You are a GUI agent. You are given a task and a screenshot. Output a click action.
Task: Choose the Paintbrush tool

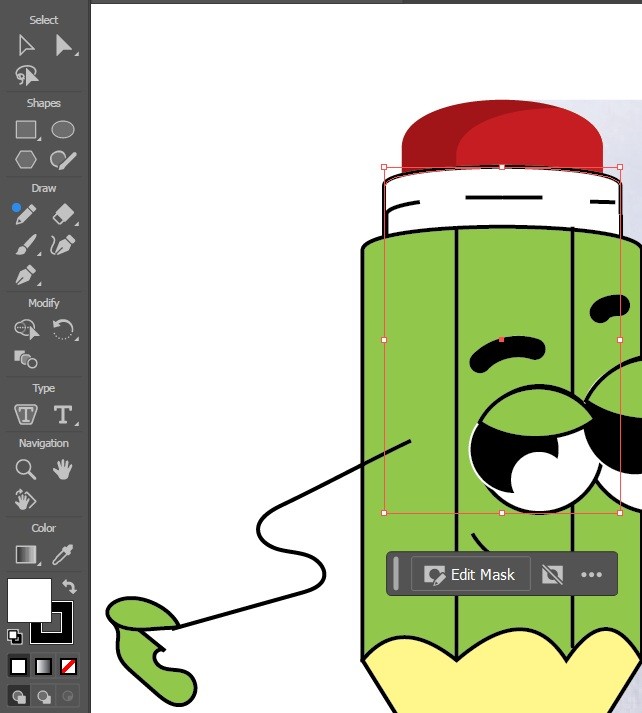pos(26,245)
